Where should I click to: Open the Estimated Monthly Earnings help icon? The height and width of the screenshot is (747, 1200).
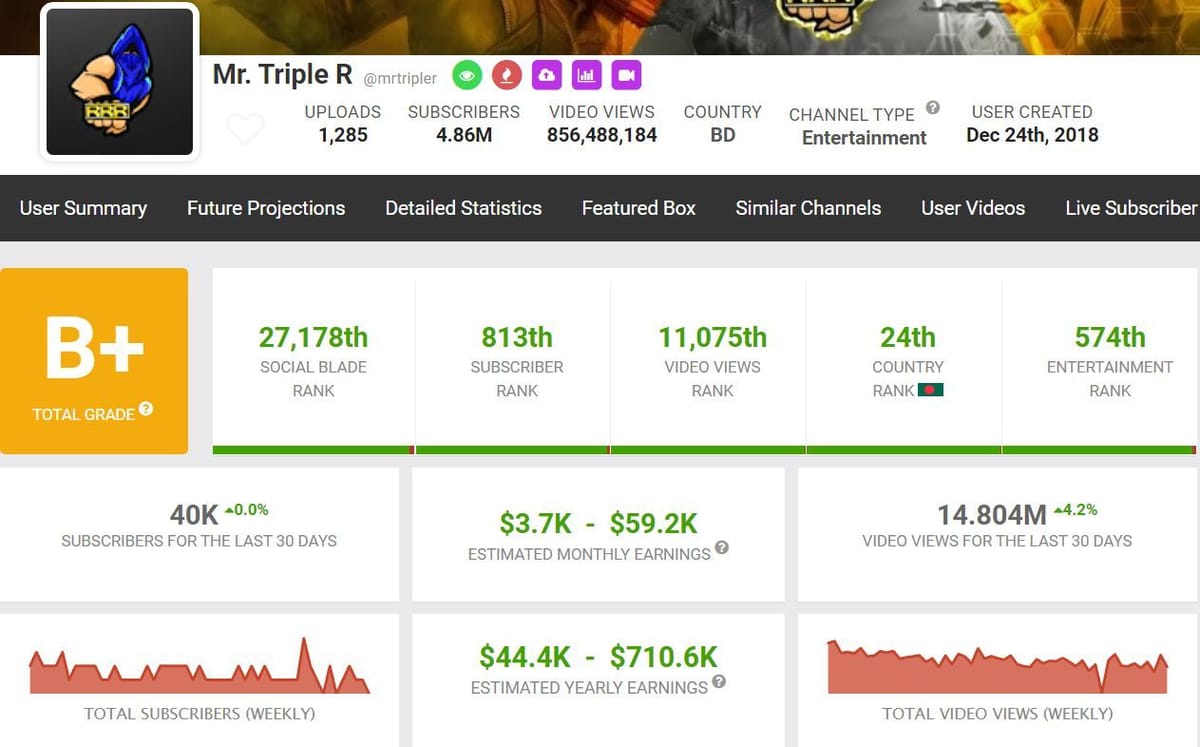722,549
